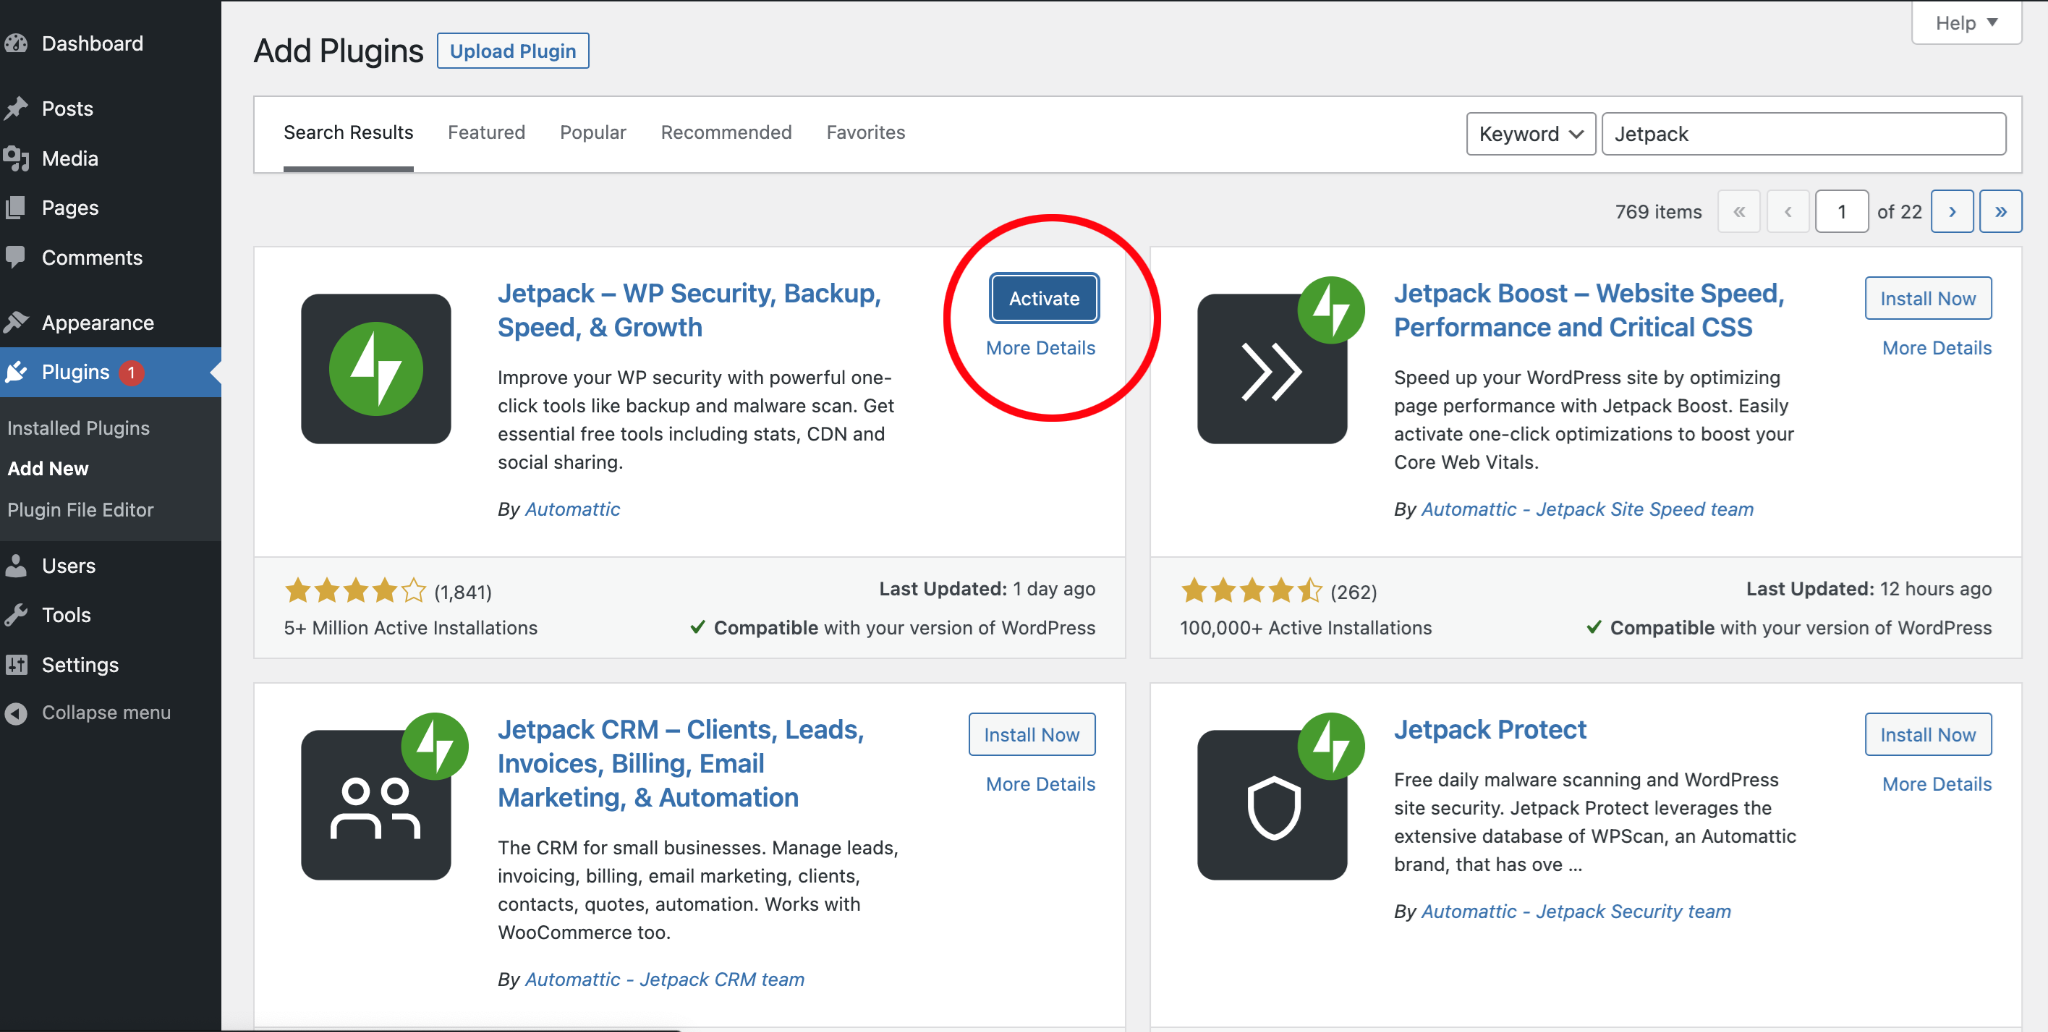Open Tools using the wrench icon
The image size is (2048, 1032).
pyautogui.click(x=18, y=615)
